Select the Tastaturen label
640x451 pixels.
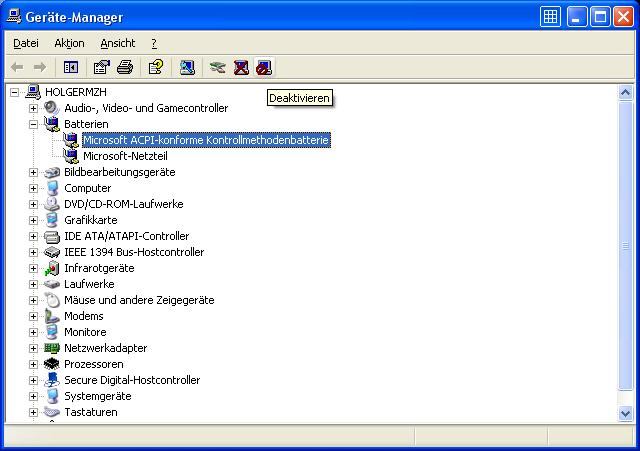pos(91,412)
